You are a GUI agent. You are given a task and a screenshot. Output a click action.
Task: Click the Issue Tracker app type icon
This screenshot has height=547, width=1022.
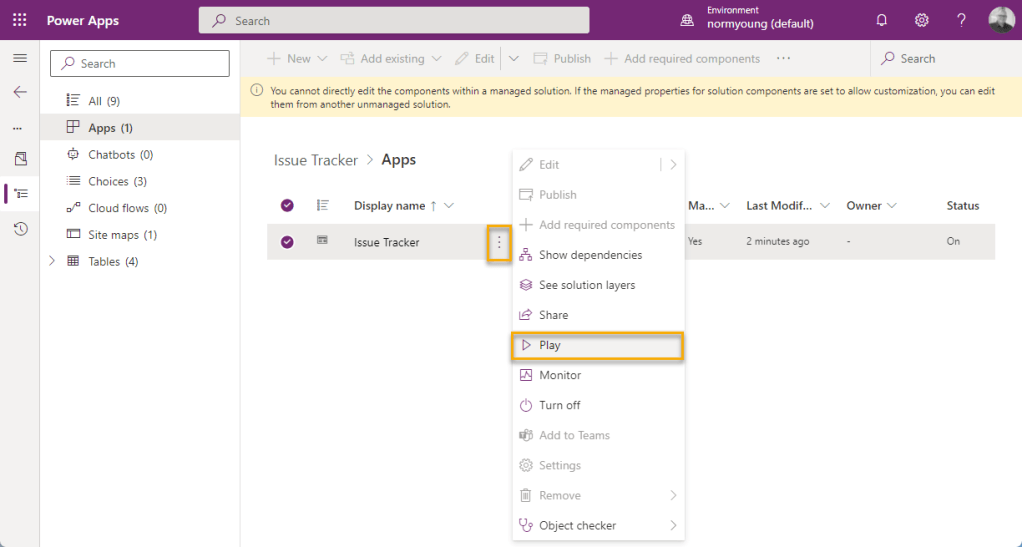[322, 241]
